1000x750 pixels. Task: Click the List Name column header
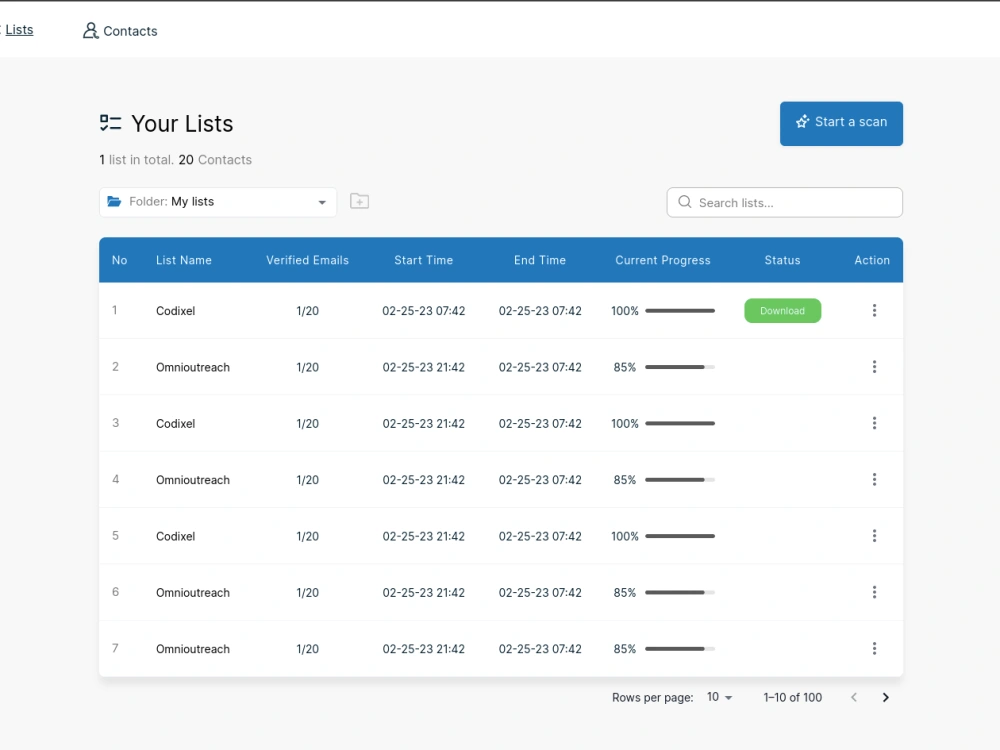point(184,260)
